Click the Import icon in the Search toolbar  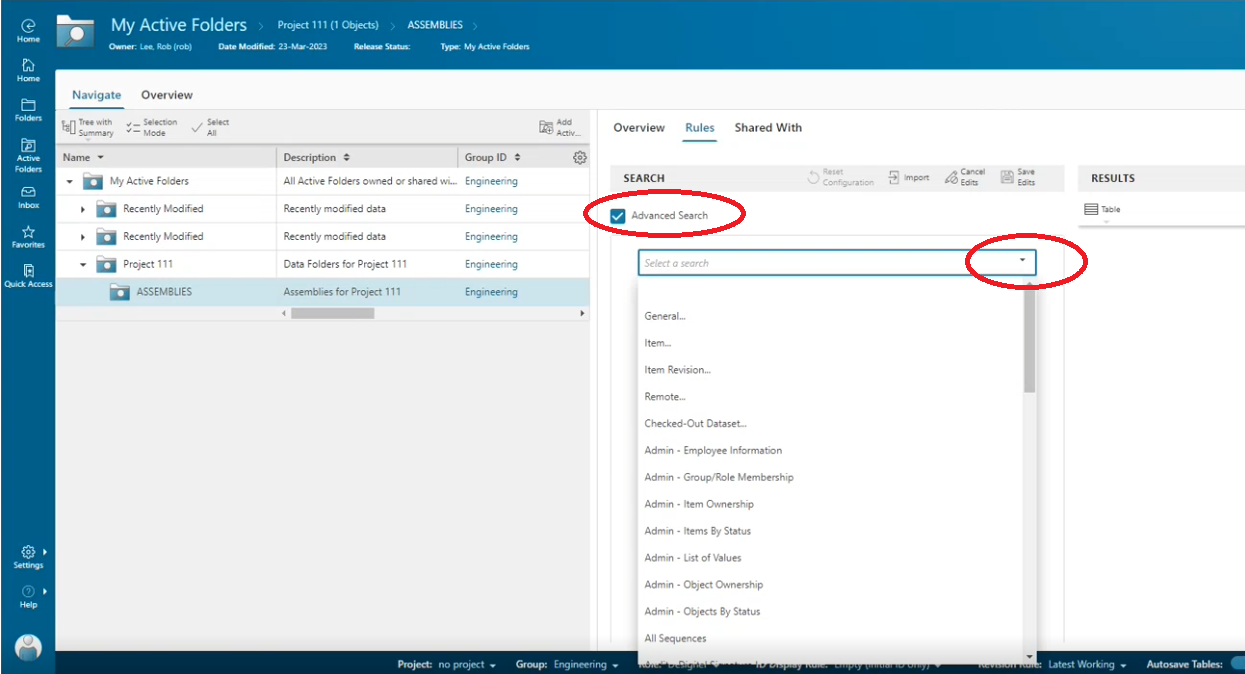click(908, 176)
